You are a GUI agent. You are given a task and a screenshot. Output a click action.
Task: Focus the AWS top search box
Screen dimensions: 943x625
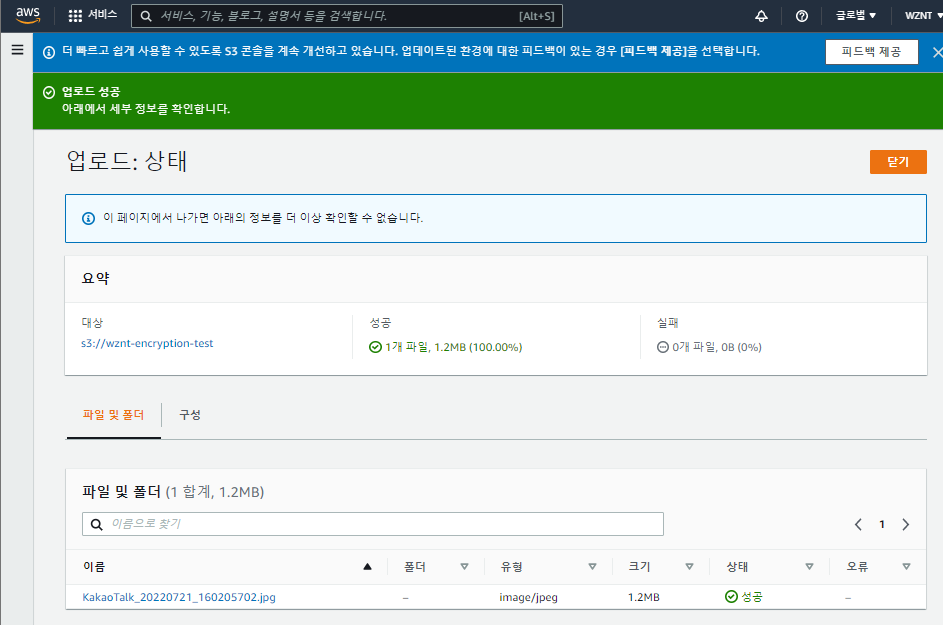tap(347, 16)
